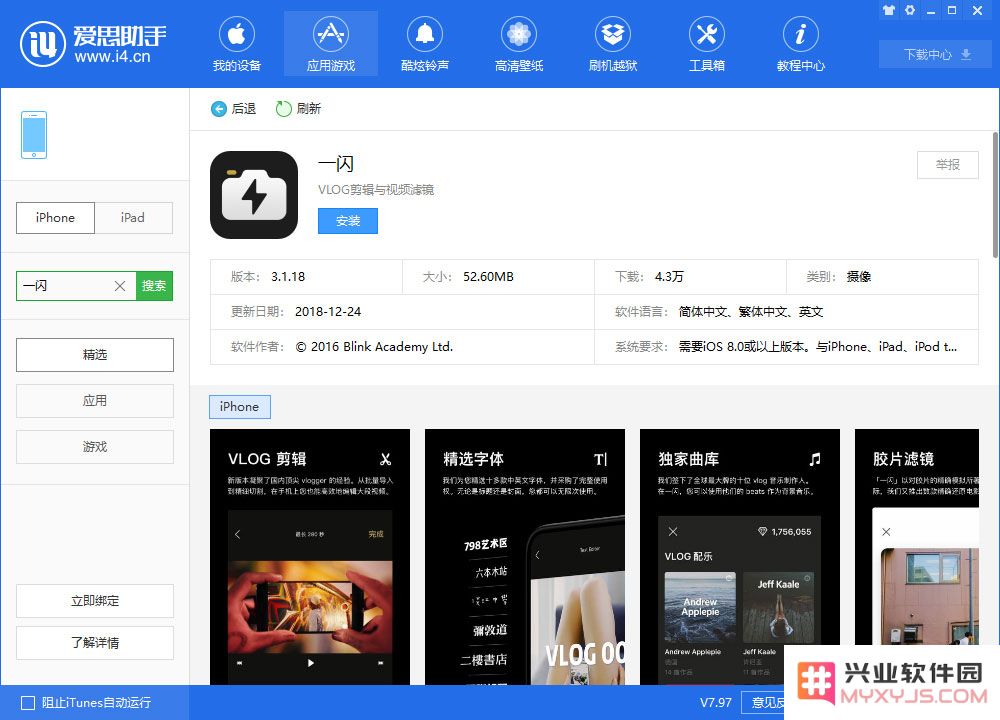The width and height of the screenshot is (1000, 720).
Task: Click the 搜索 search button
Action: (x=154, y=286)
